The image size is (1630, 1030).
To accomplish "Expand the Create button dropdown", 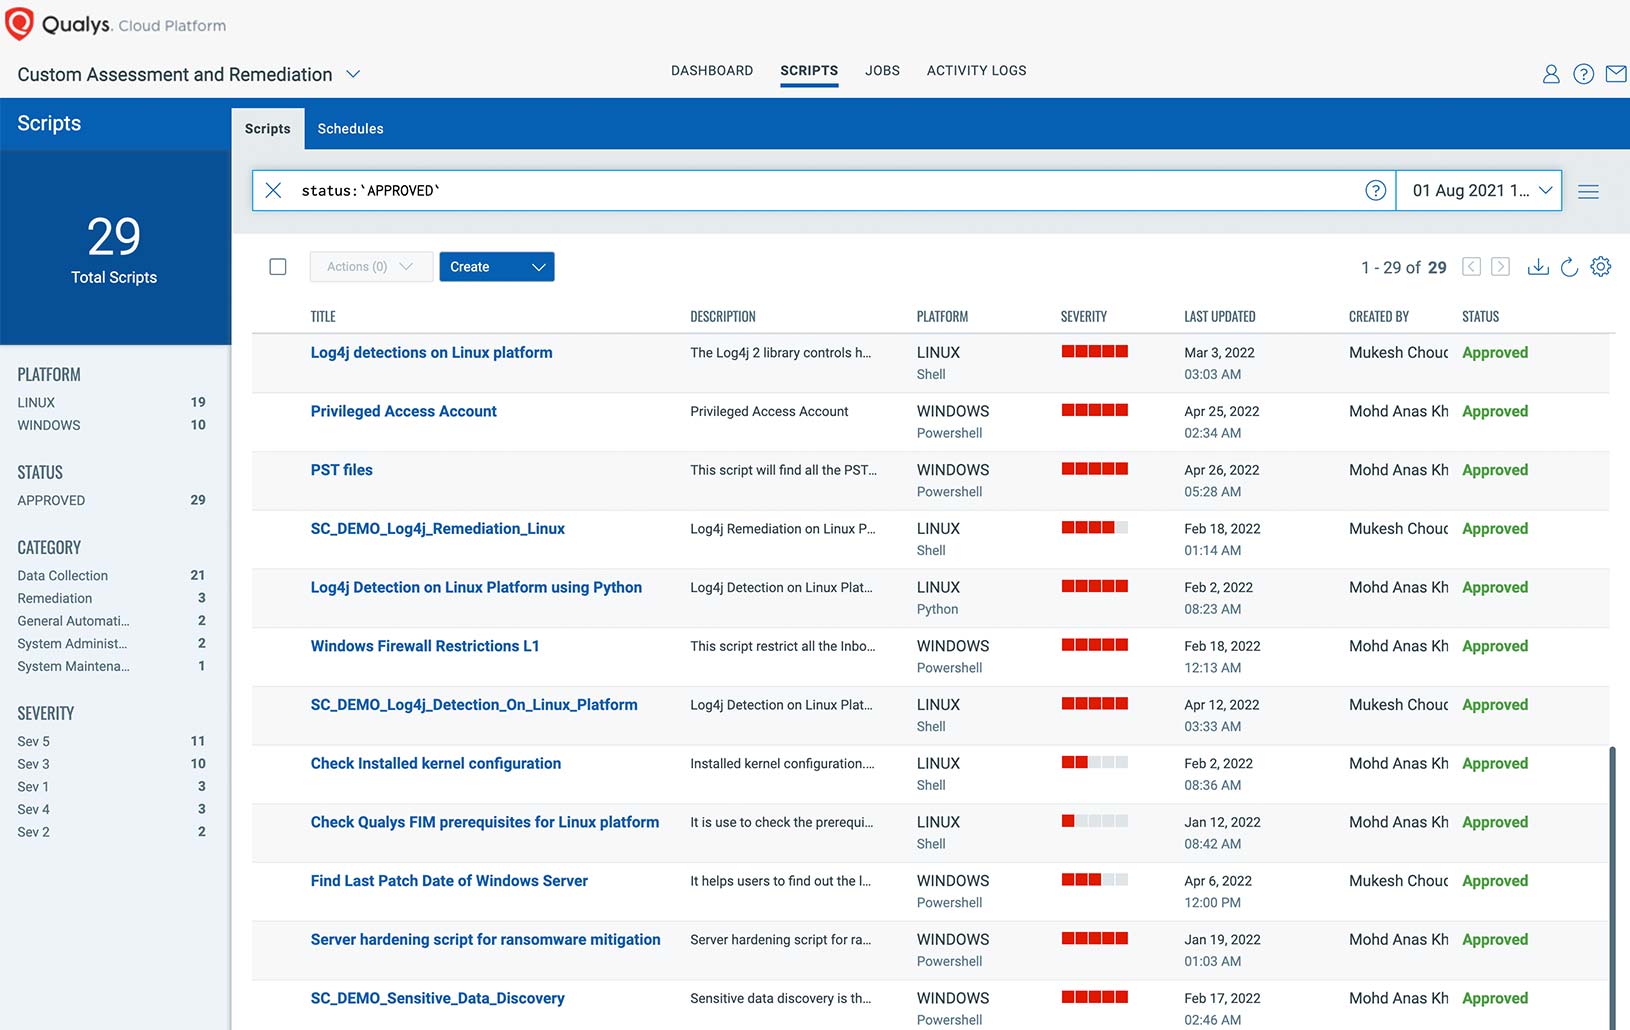I will pos(538,267).
